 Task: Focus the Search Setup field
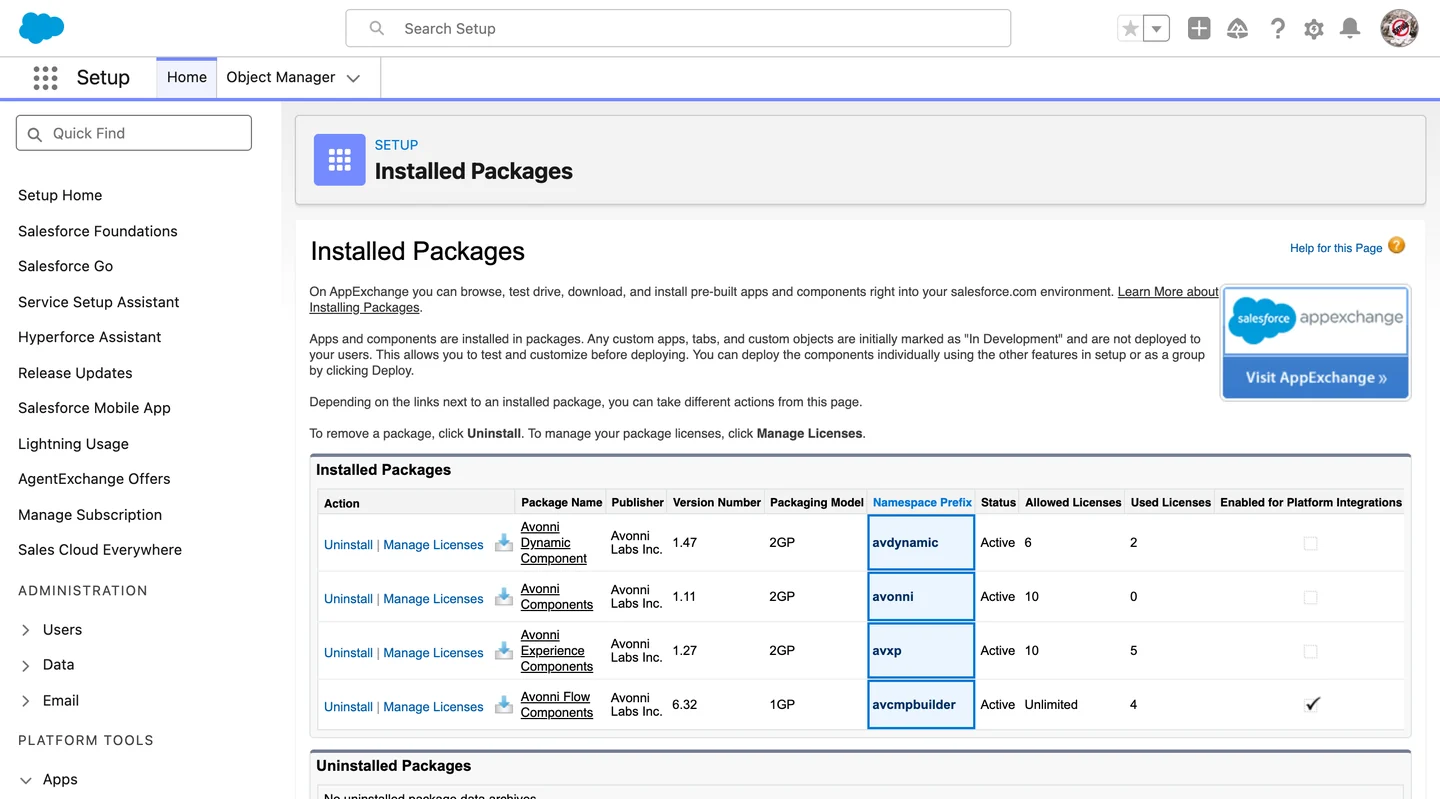[x=678, y=28]
